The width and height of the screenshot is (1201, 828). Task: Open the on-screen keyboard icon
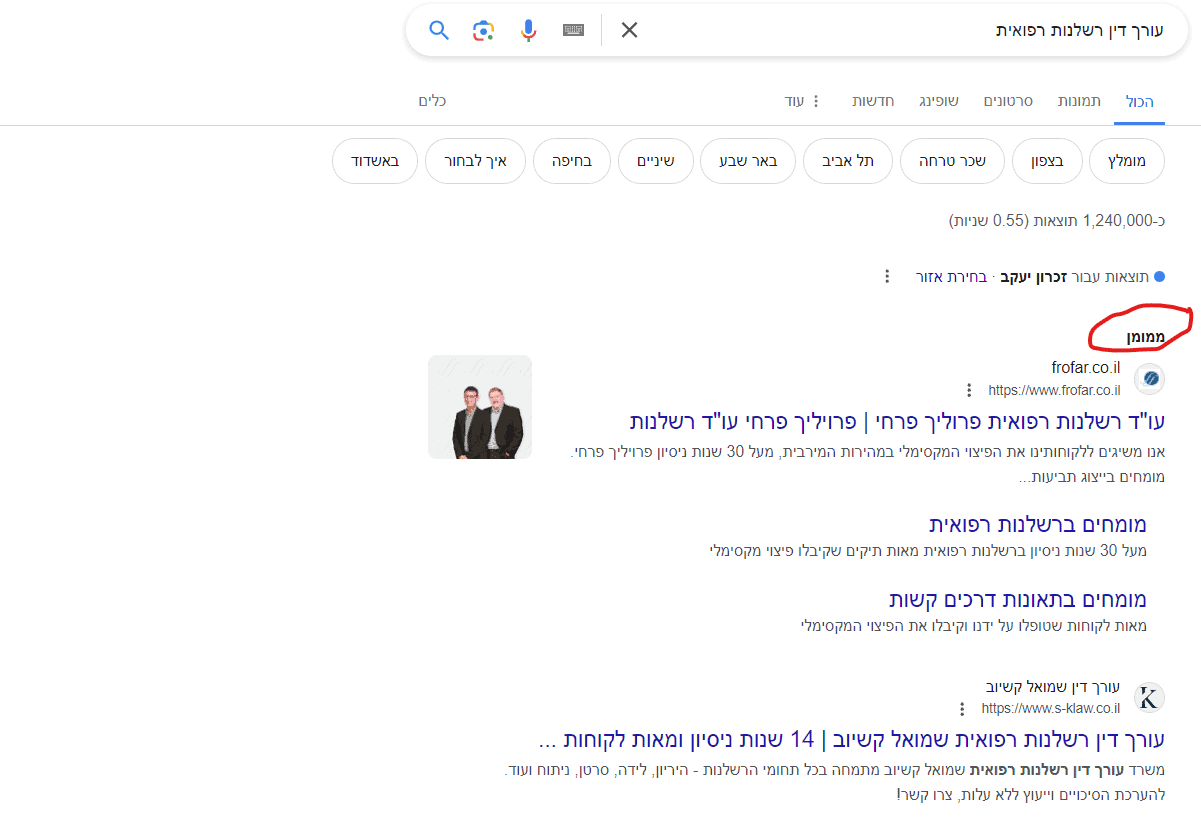[x=573, y=30]
